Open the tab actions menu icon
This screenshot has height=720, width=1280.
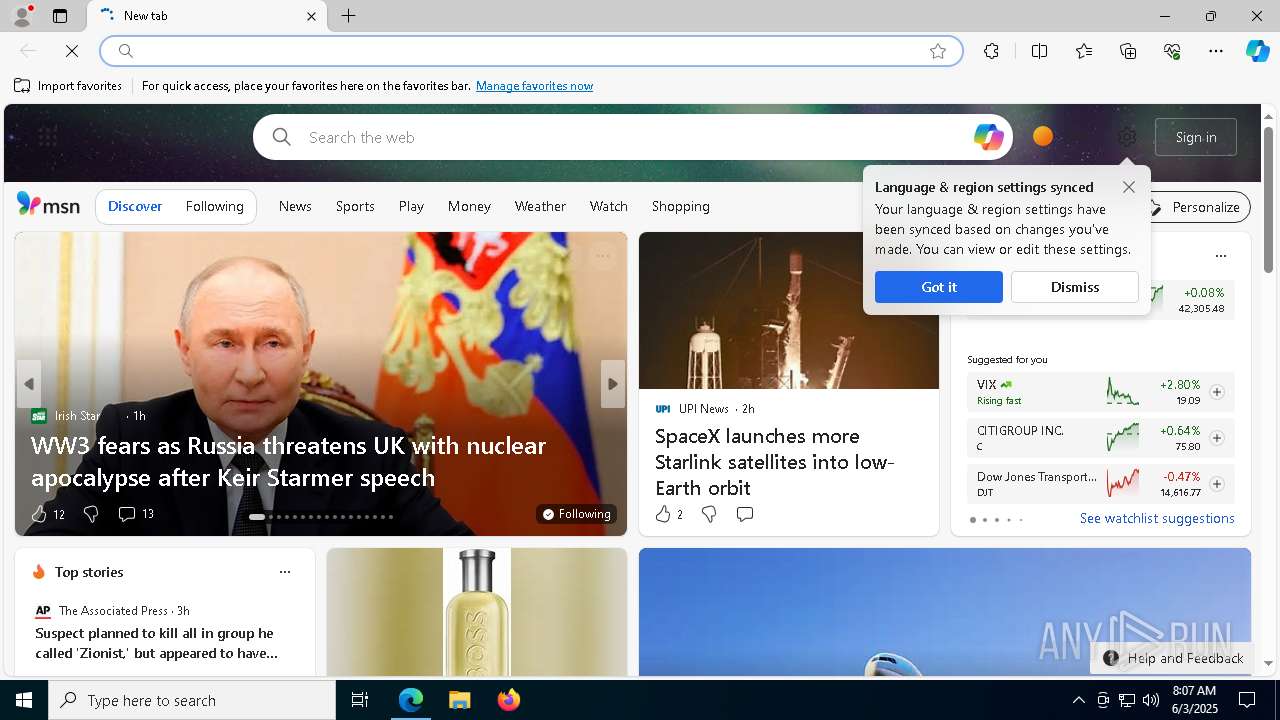60,16
